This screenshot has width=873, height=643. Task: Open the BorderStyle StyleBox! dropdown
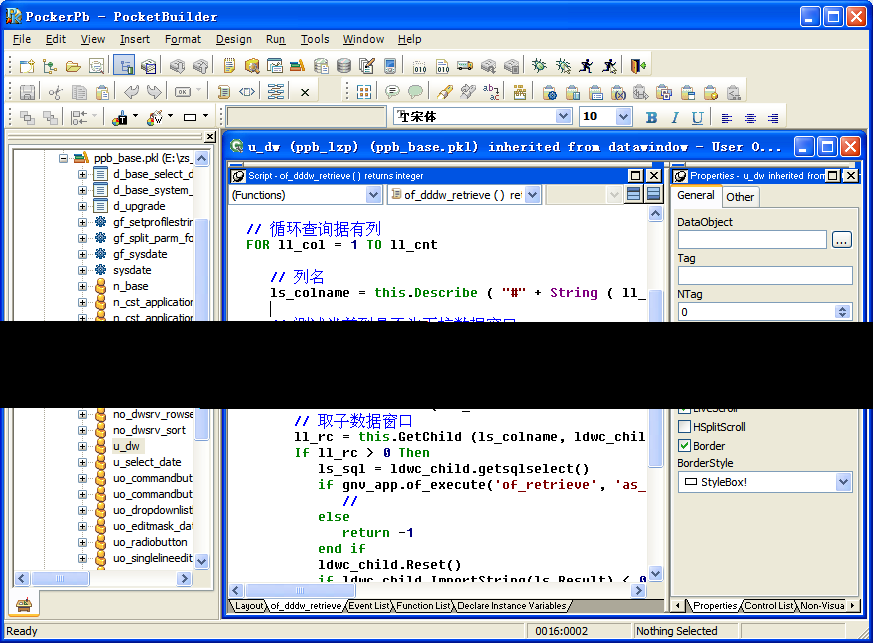(843, 482)
